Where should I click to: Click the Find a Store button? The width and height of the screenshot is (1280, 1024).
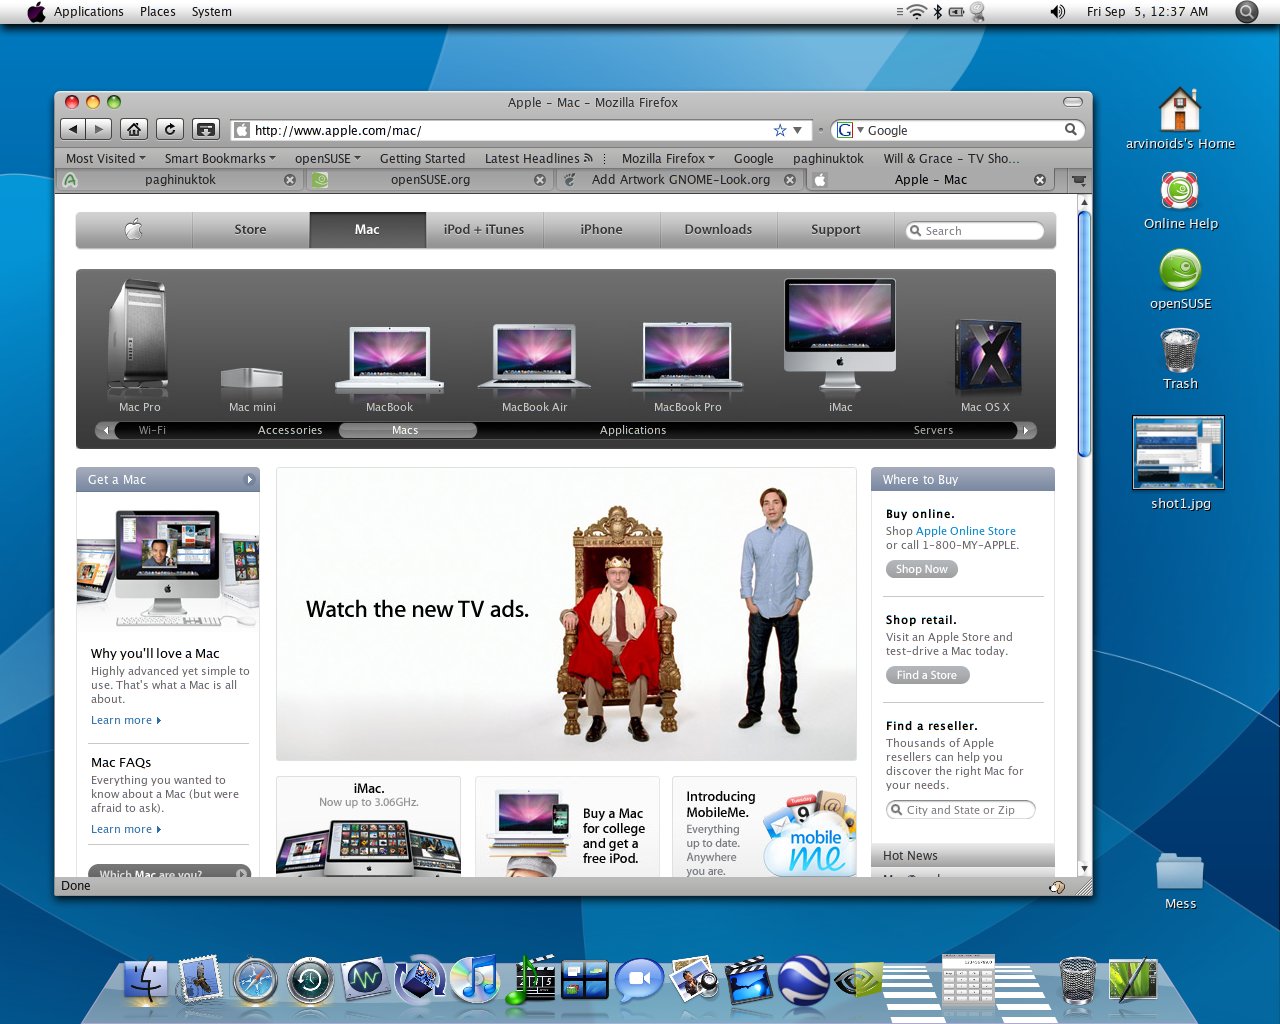click(927, 675)
